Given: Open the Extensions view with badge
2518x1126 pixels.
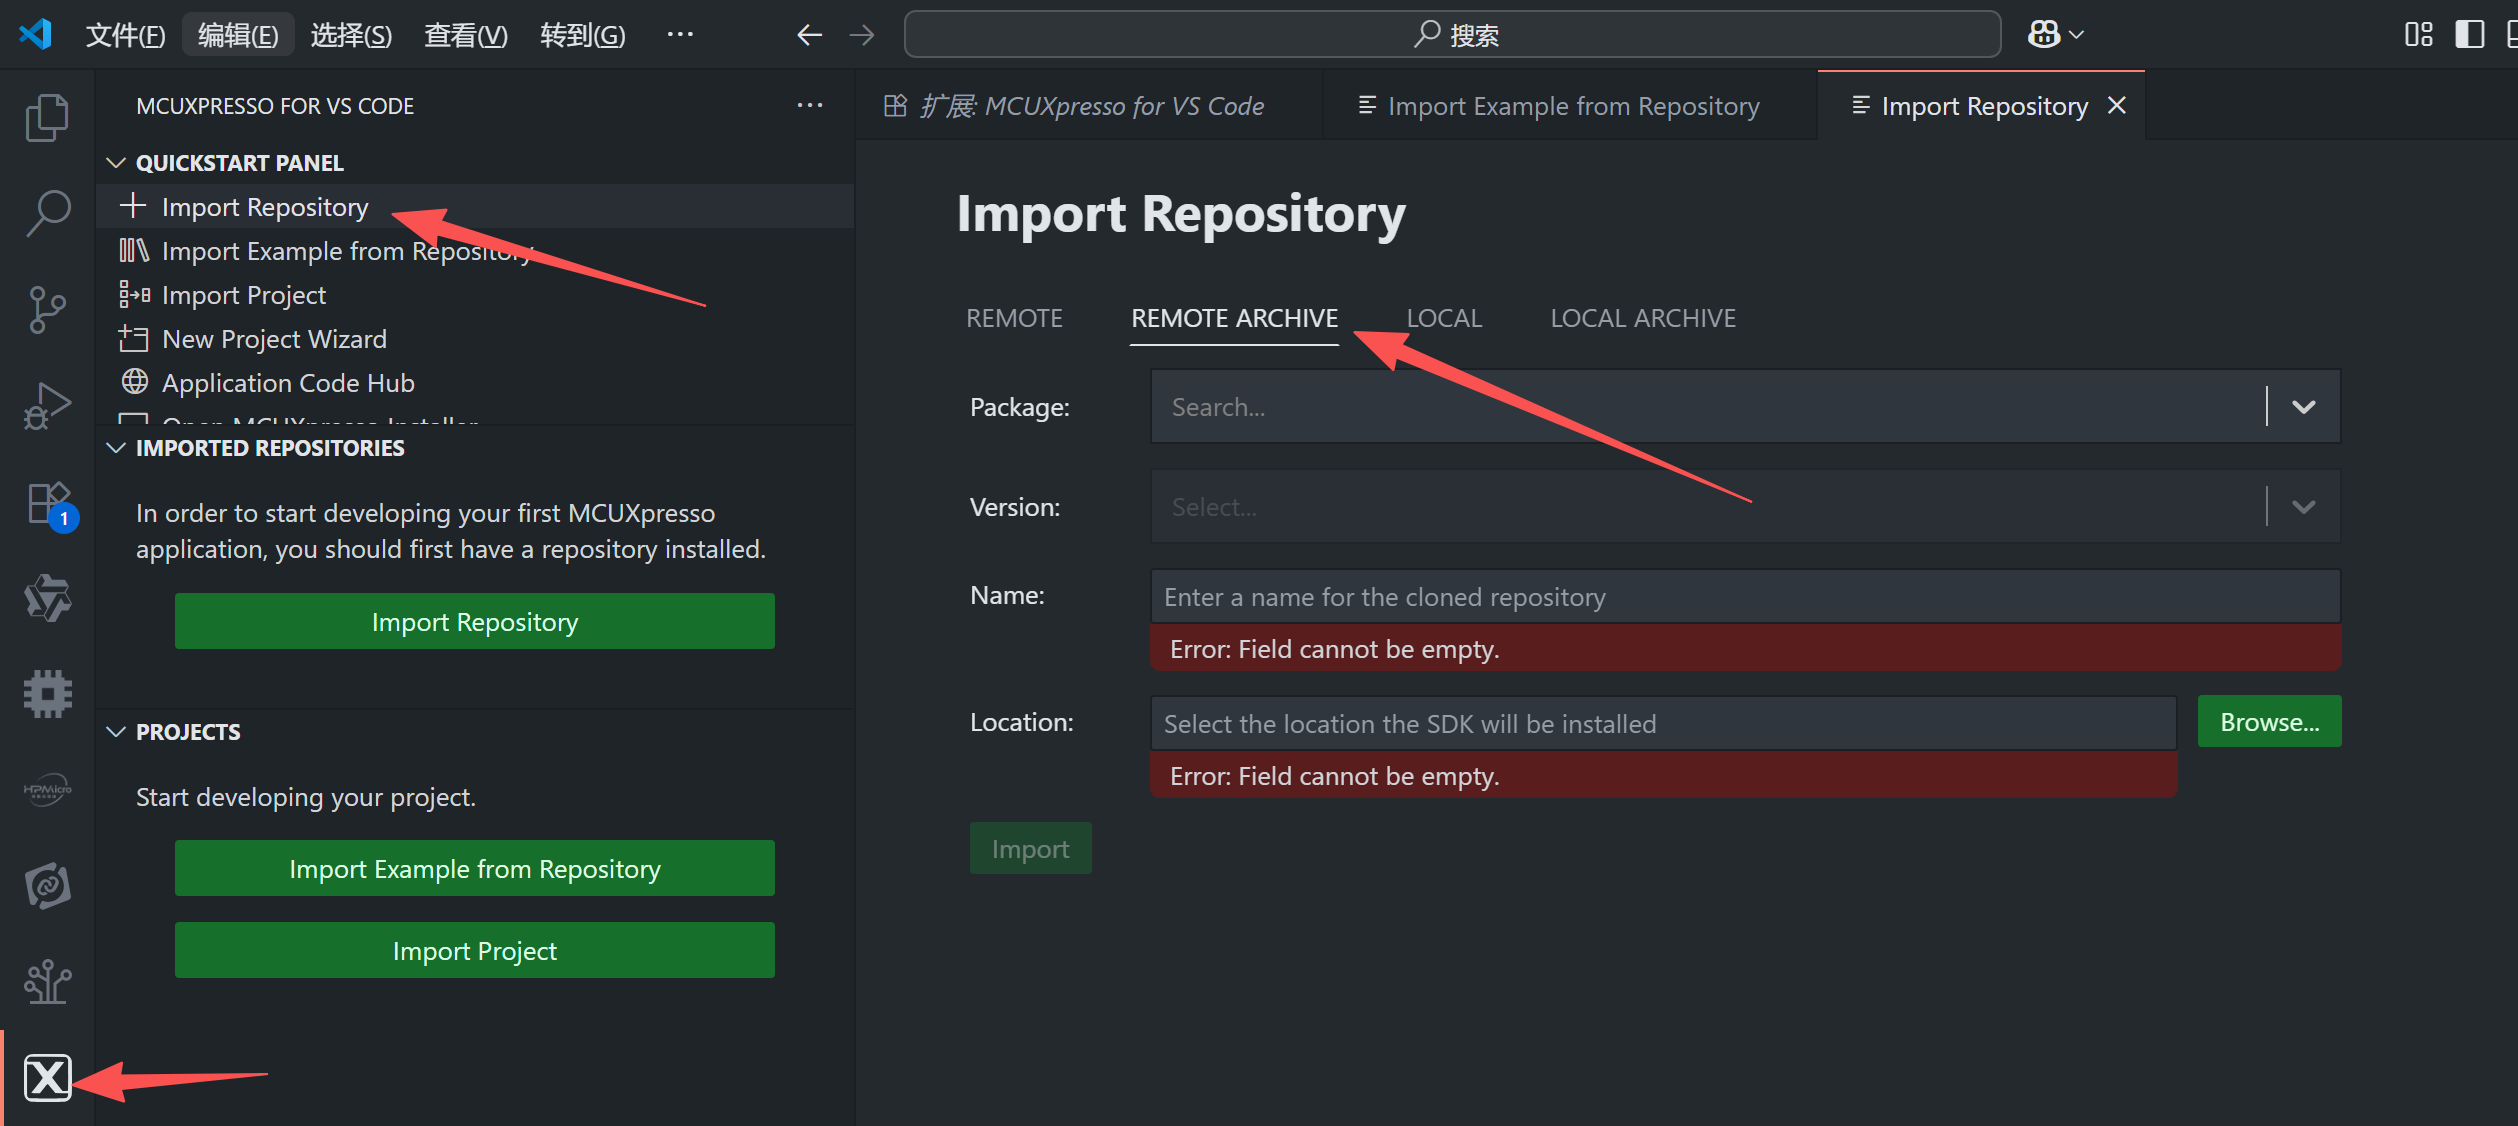Looking at the screenshot, I should pos(50,505).
